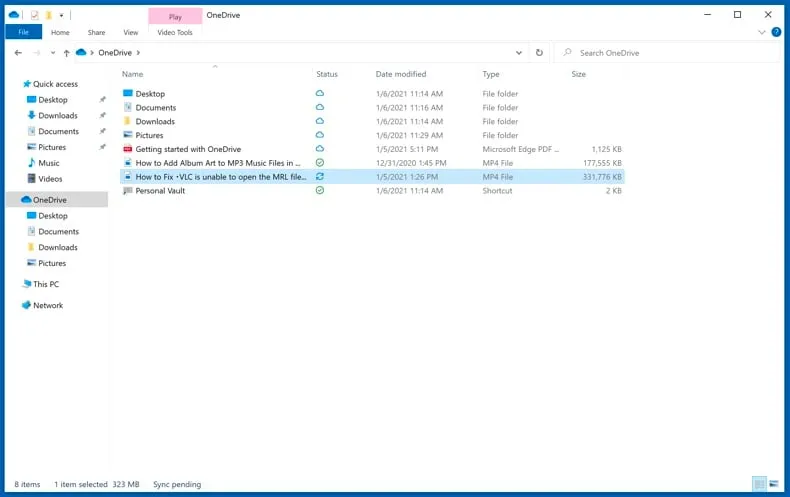Click cloud status icon for Getting started PDF

click(319, 149)
